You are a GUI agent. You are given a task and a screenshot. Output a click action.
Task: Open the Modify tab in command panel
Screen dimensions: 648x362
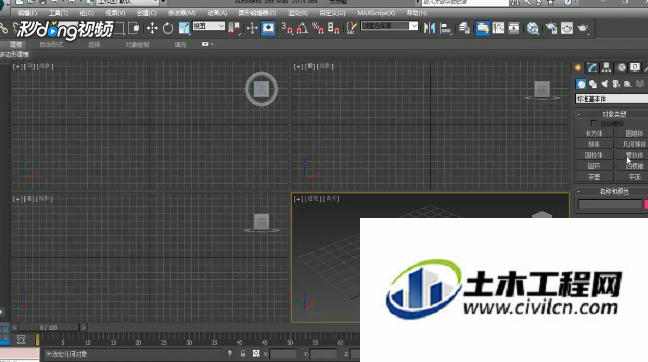click(x=592, y=68)
